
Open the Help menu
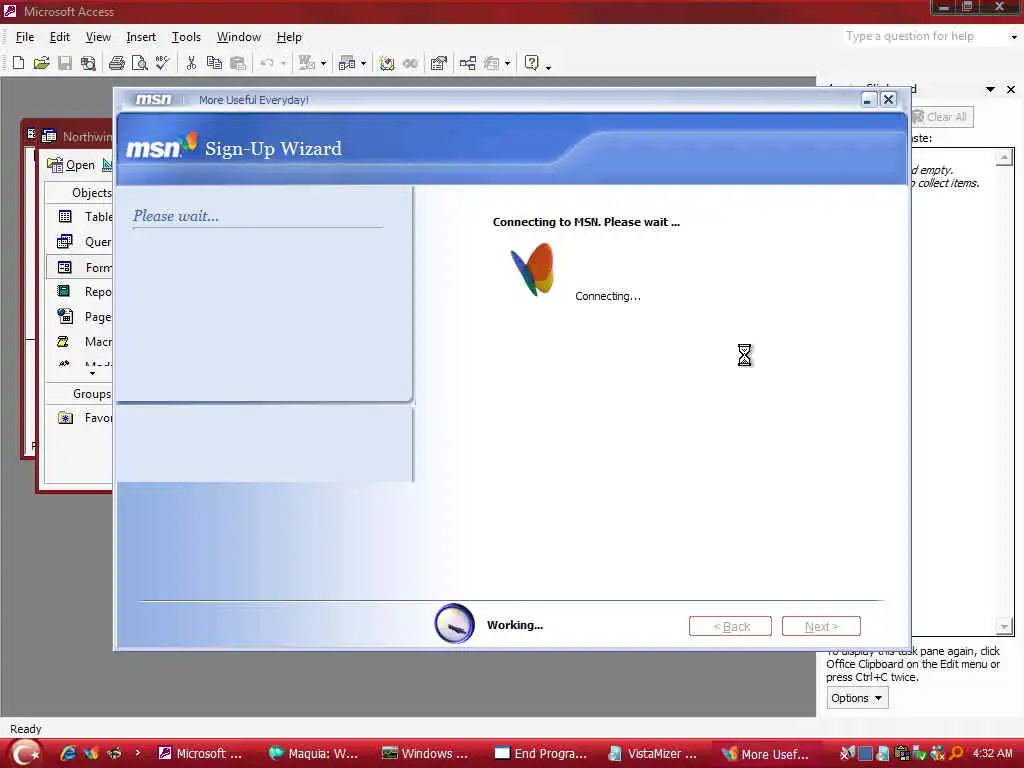pyautogui.click(x=289, y=37)
